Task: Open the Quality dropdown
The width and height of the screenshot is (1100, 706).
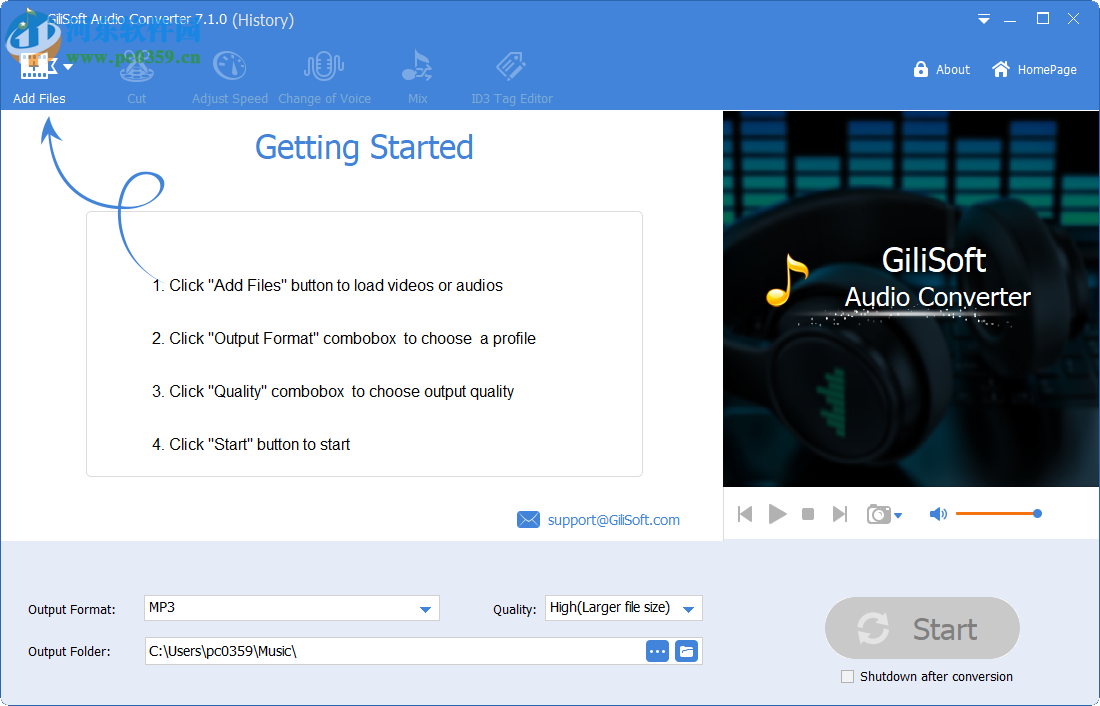Action: pyautogui.click(x=688, y=607)
